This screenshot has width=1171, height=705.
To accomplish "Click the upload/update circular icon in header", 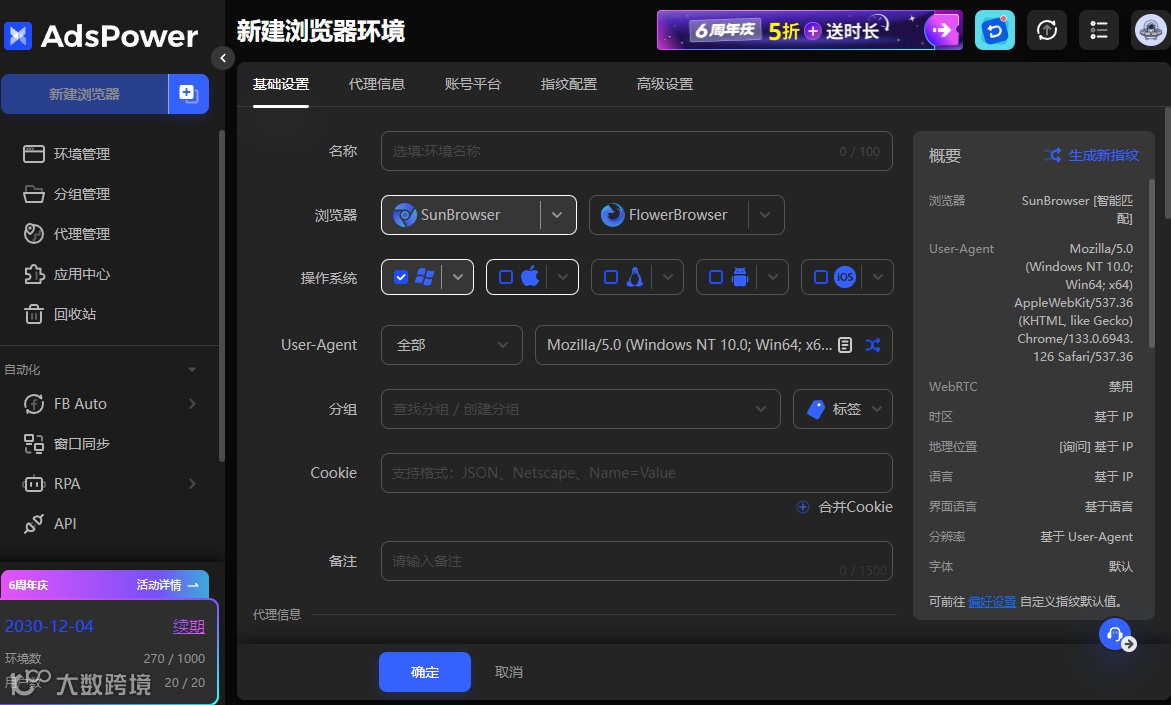I will [1047, 30].
